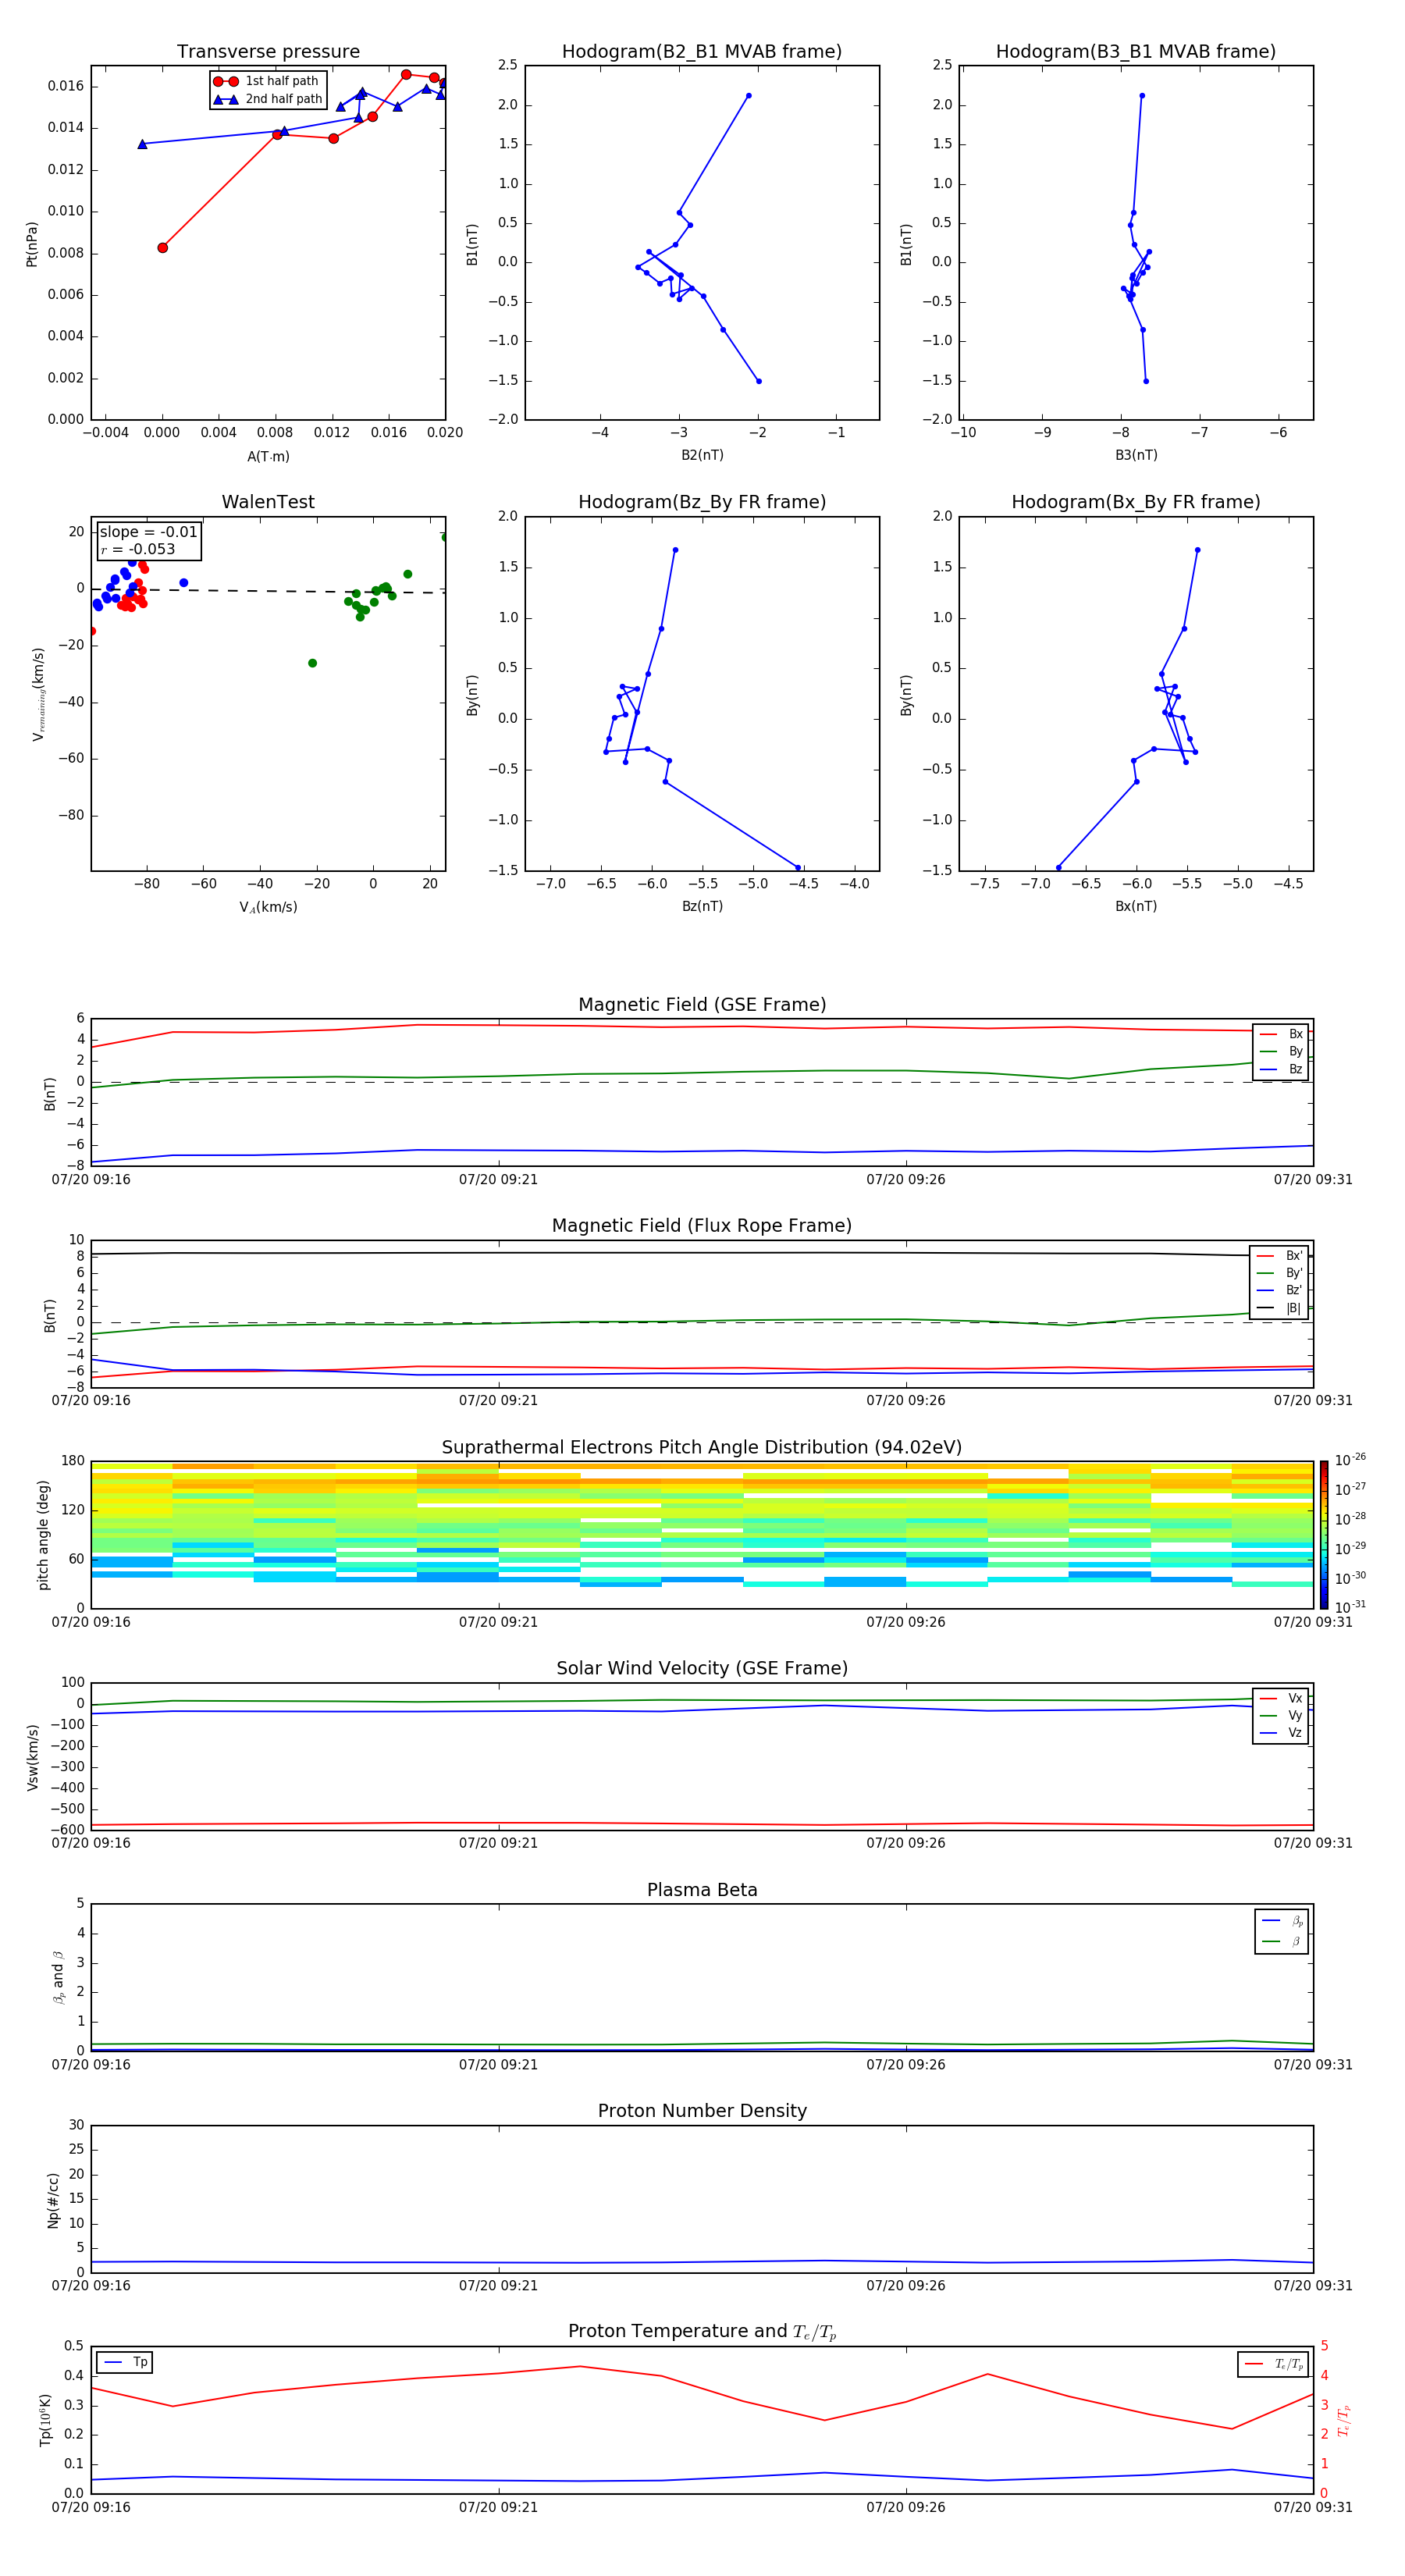Click the 'slope = -0.01' annotation
The height and width of the screenshot is (2576, 1405).
pos(149,532)
